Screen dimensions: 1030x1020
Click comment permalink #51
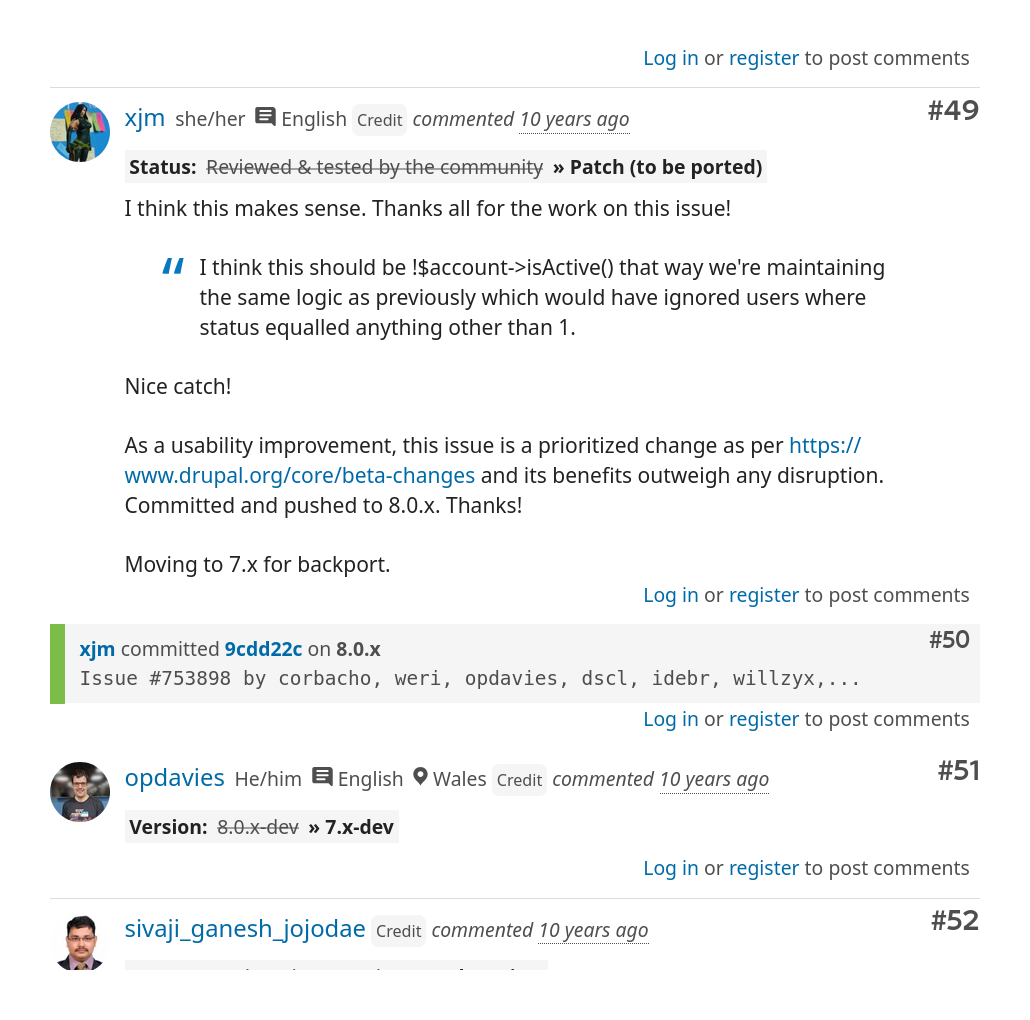click(x=958, y=770)
